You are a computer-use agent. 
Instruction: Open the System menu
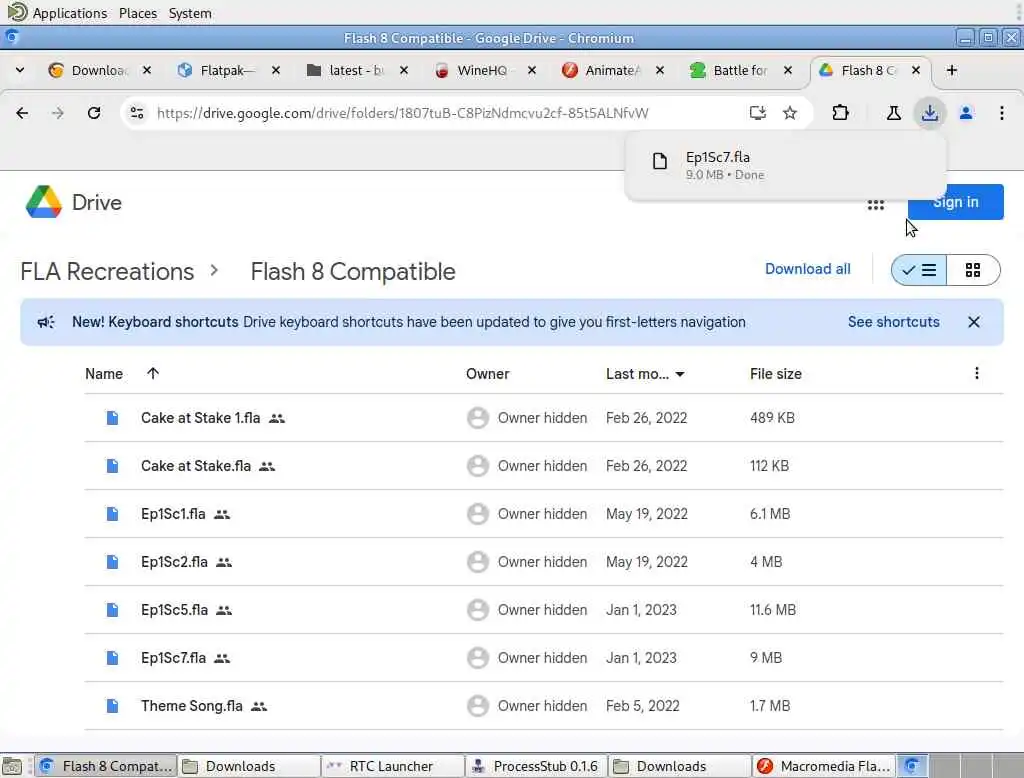coord(190,13)
